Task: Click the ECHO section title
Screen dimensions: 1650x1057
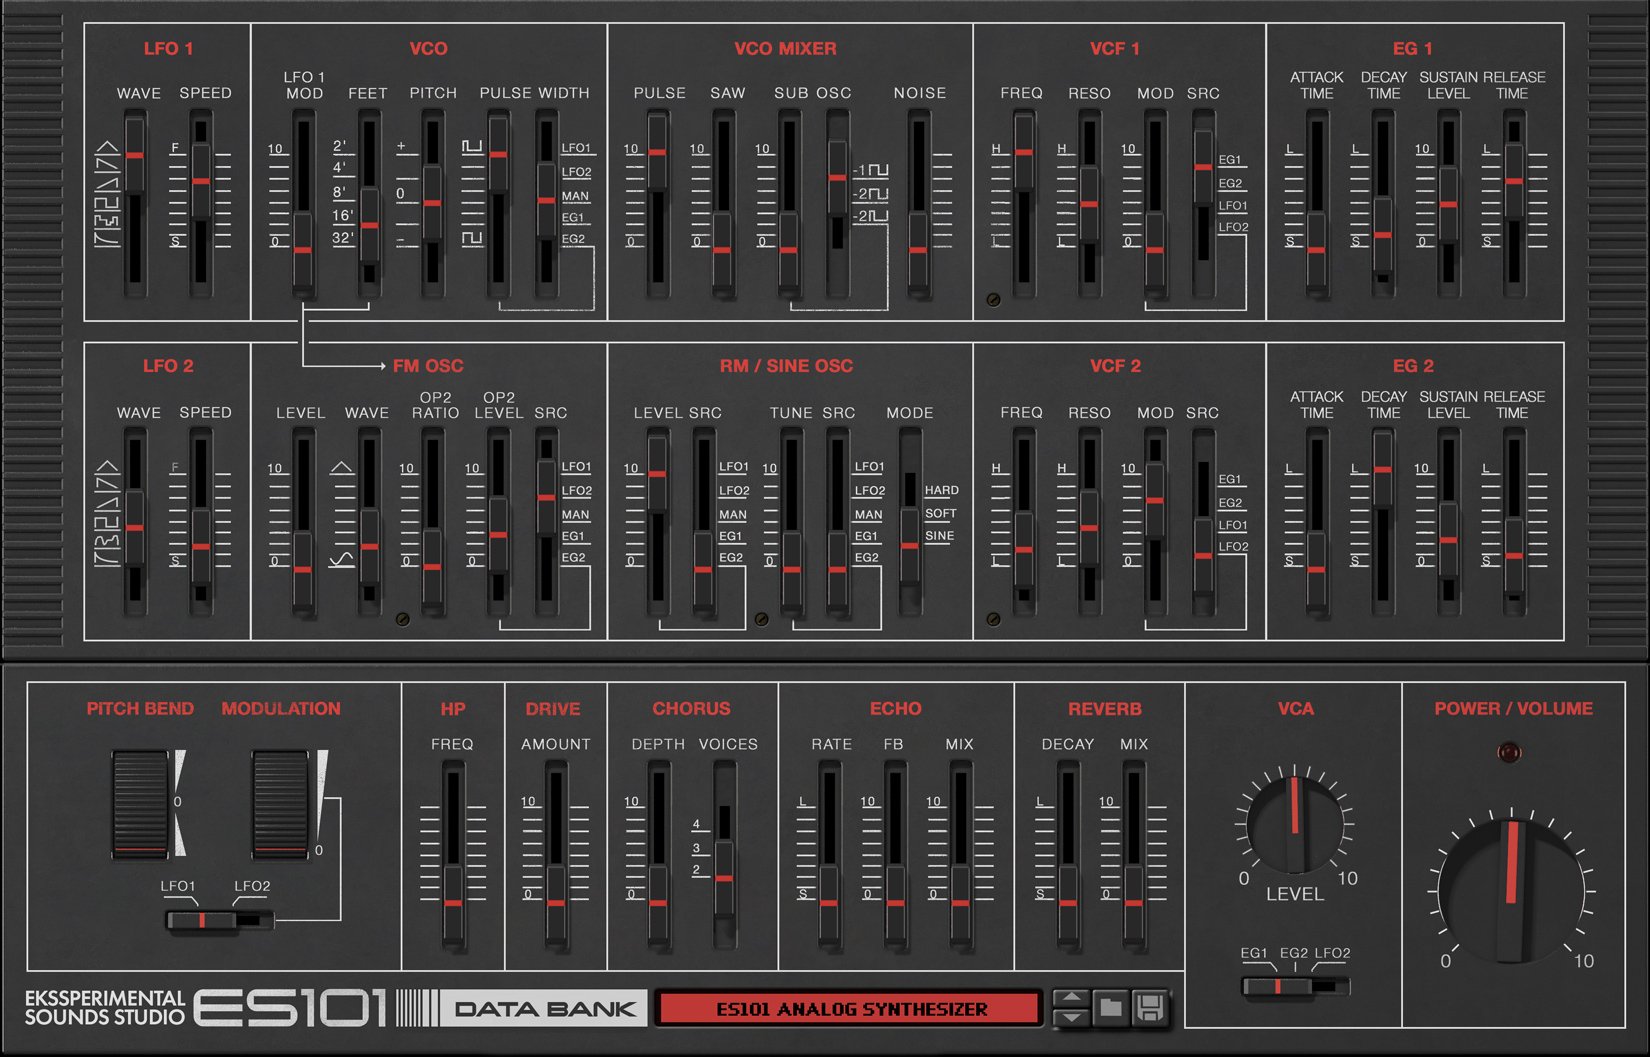Action: coord(897,709)
